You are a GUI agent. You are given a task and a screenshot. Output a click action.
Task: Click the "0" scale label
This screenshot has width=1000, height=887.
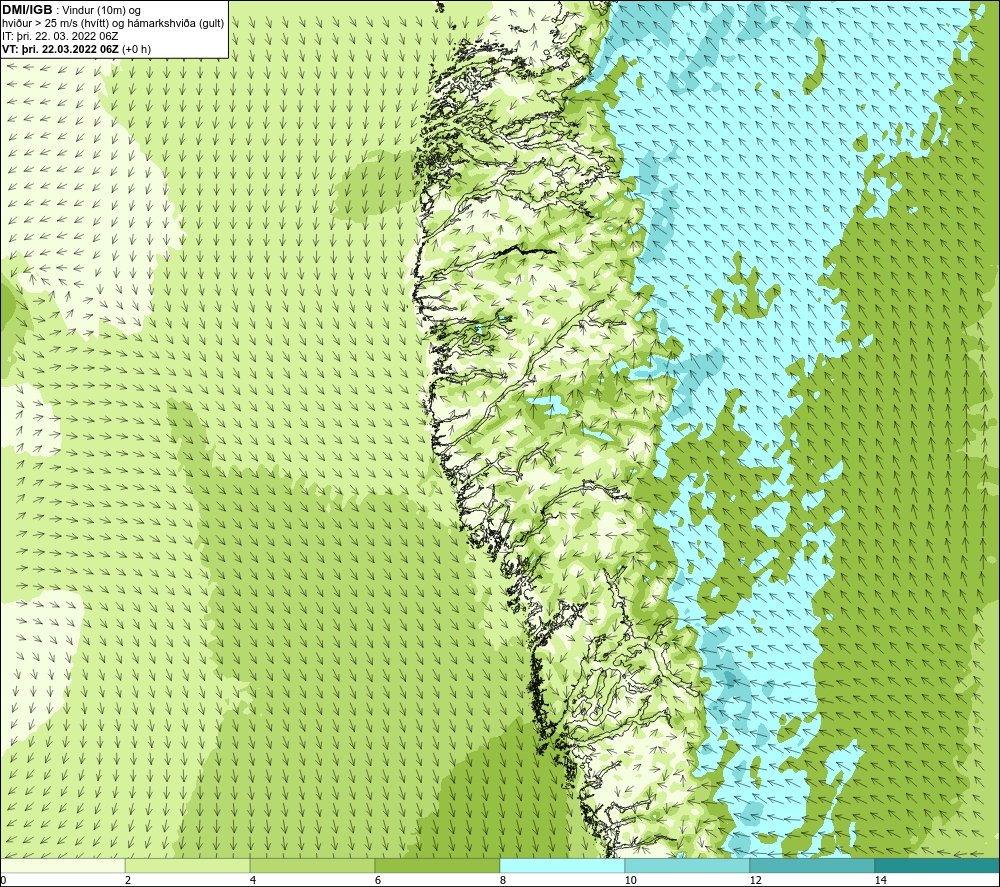(3, 880)
